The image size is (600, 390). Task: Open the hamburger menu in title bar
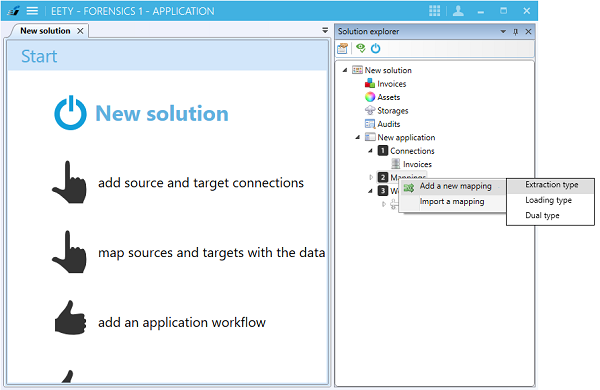[32, 11]
